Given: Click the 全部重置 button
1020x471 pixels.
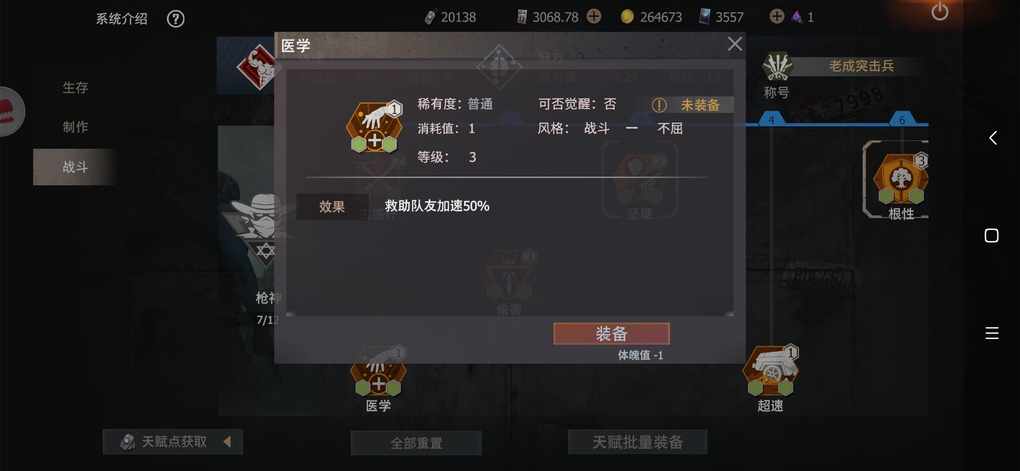Looking at the screenshot, I should point(416,443).
